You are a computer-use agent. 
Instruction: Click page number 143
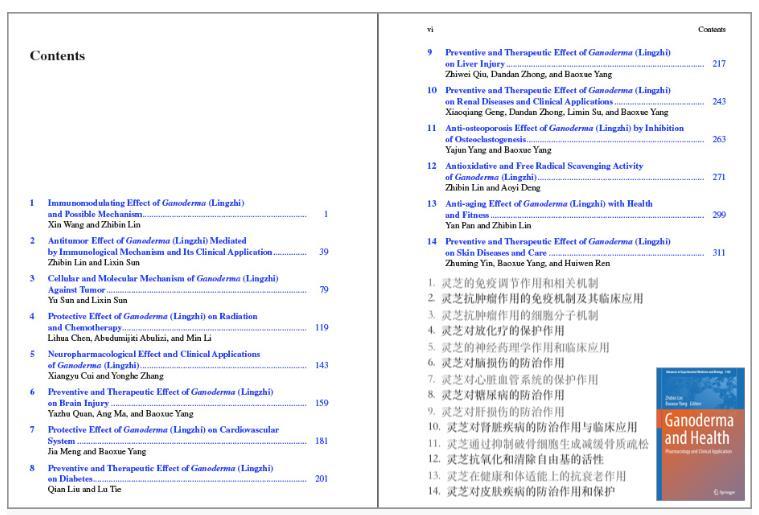coord(321,365)
